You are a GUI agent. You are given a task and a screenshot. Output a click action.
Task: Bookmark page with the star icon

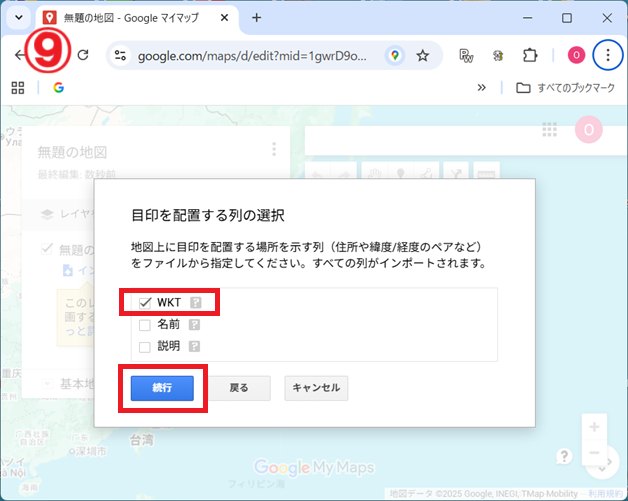click(423, 56)
